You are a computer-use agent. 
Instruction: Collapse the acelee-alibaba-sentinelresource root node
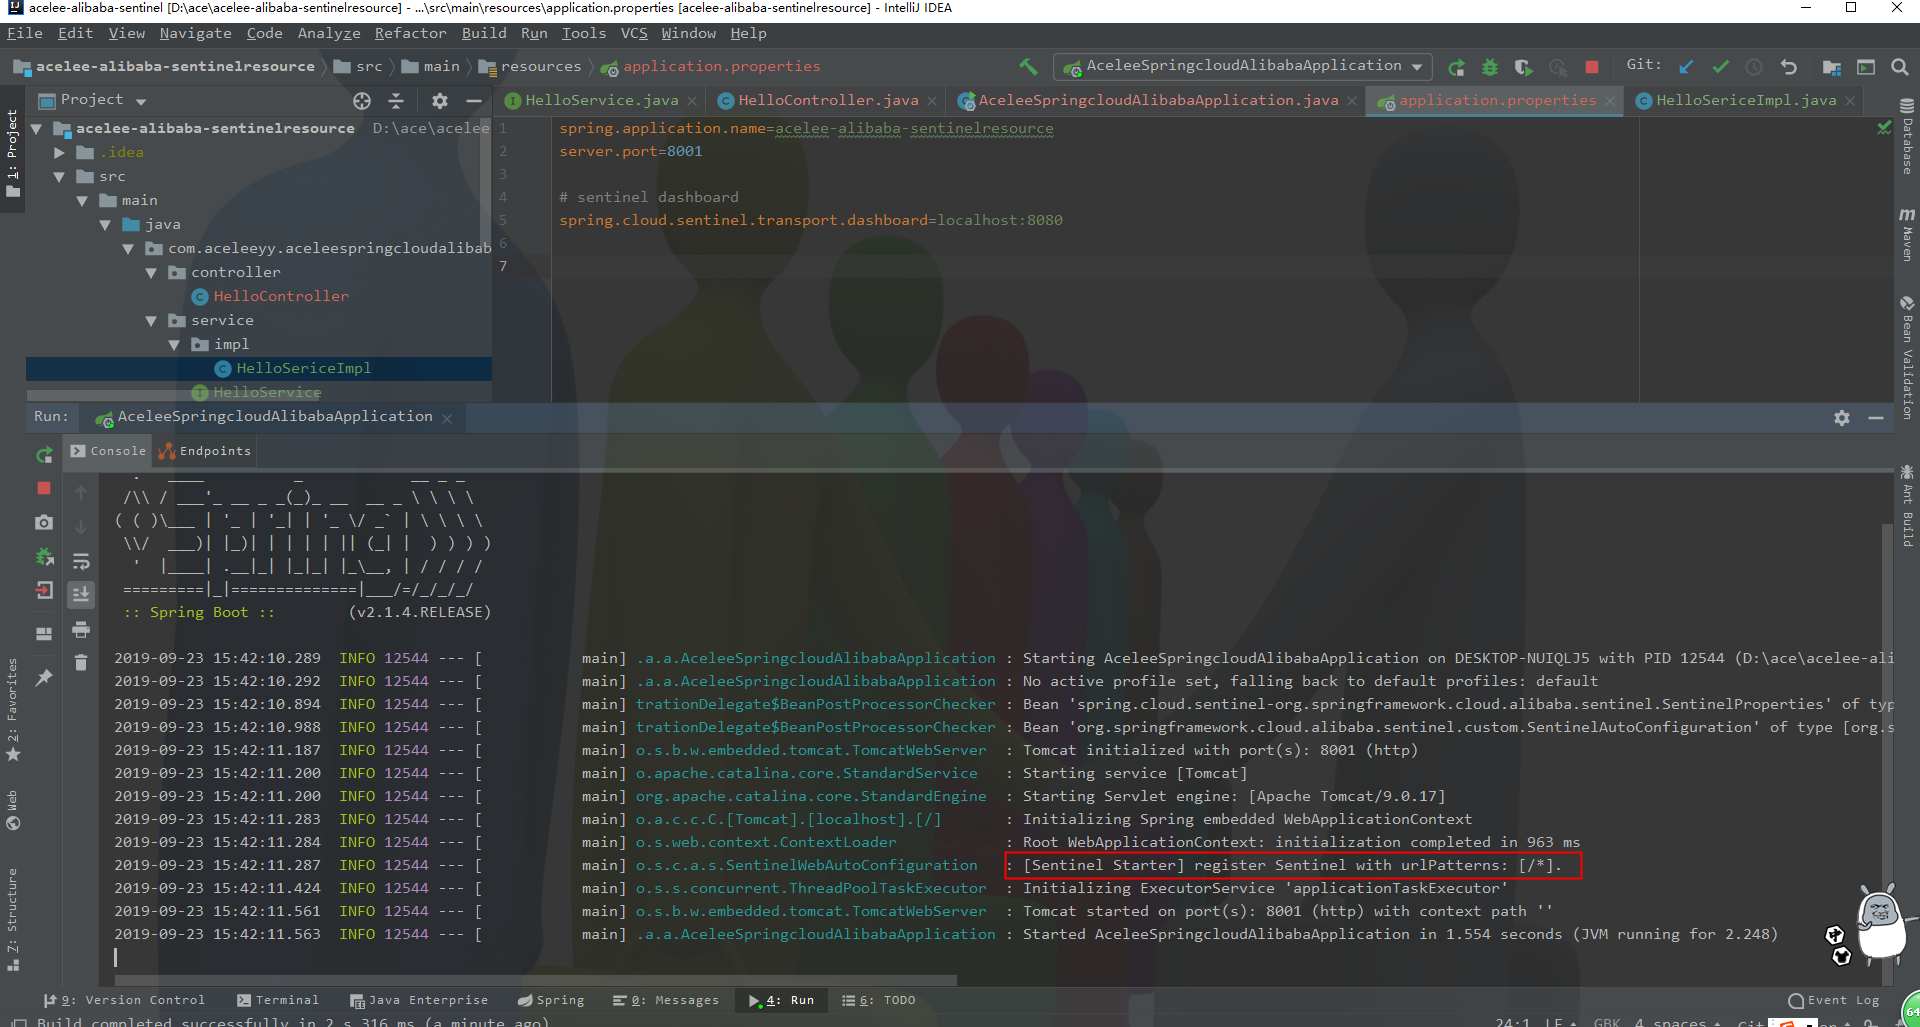[37, 128]
